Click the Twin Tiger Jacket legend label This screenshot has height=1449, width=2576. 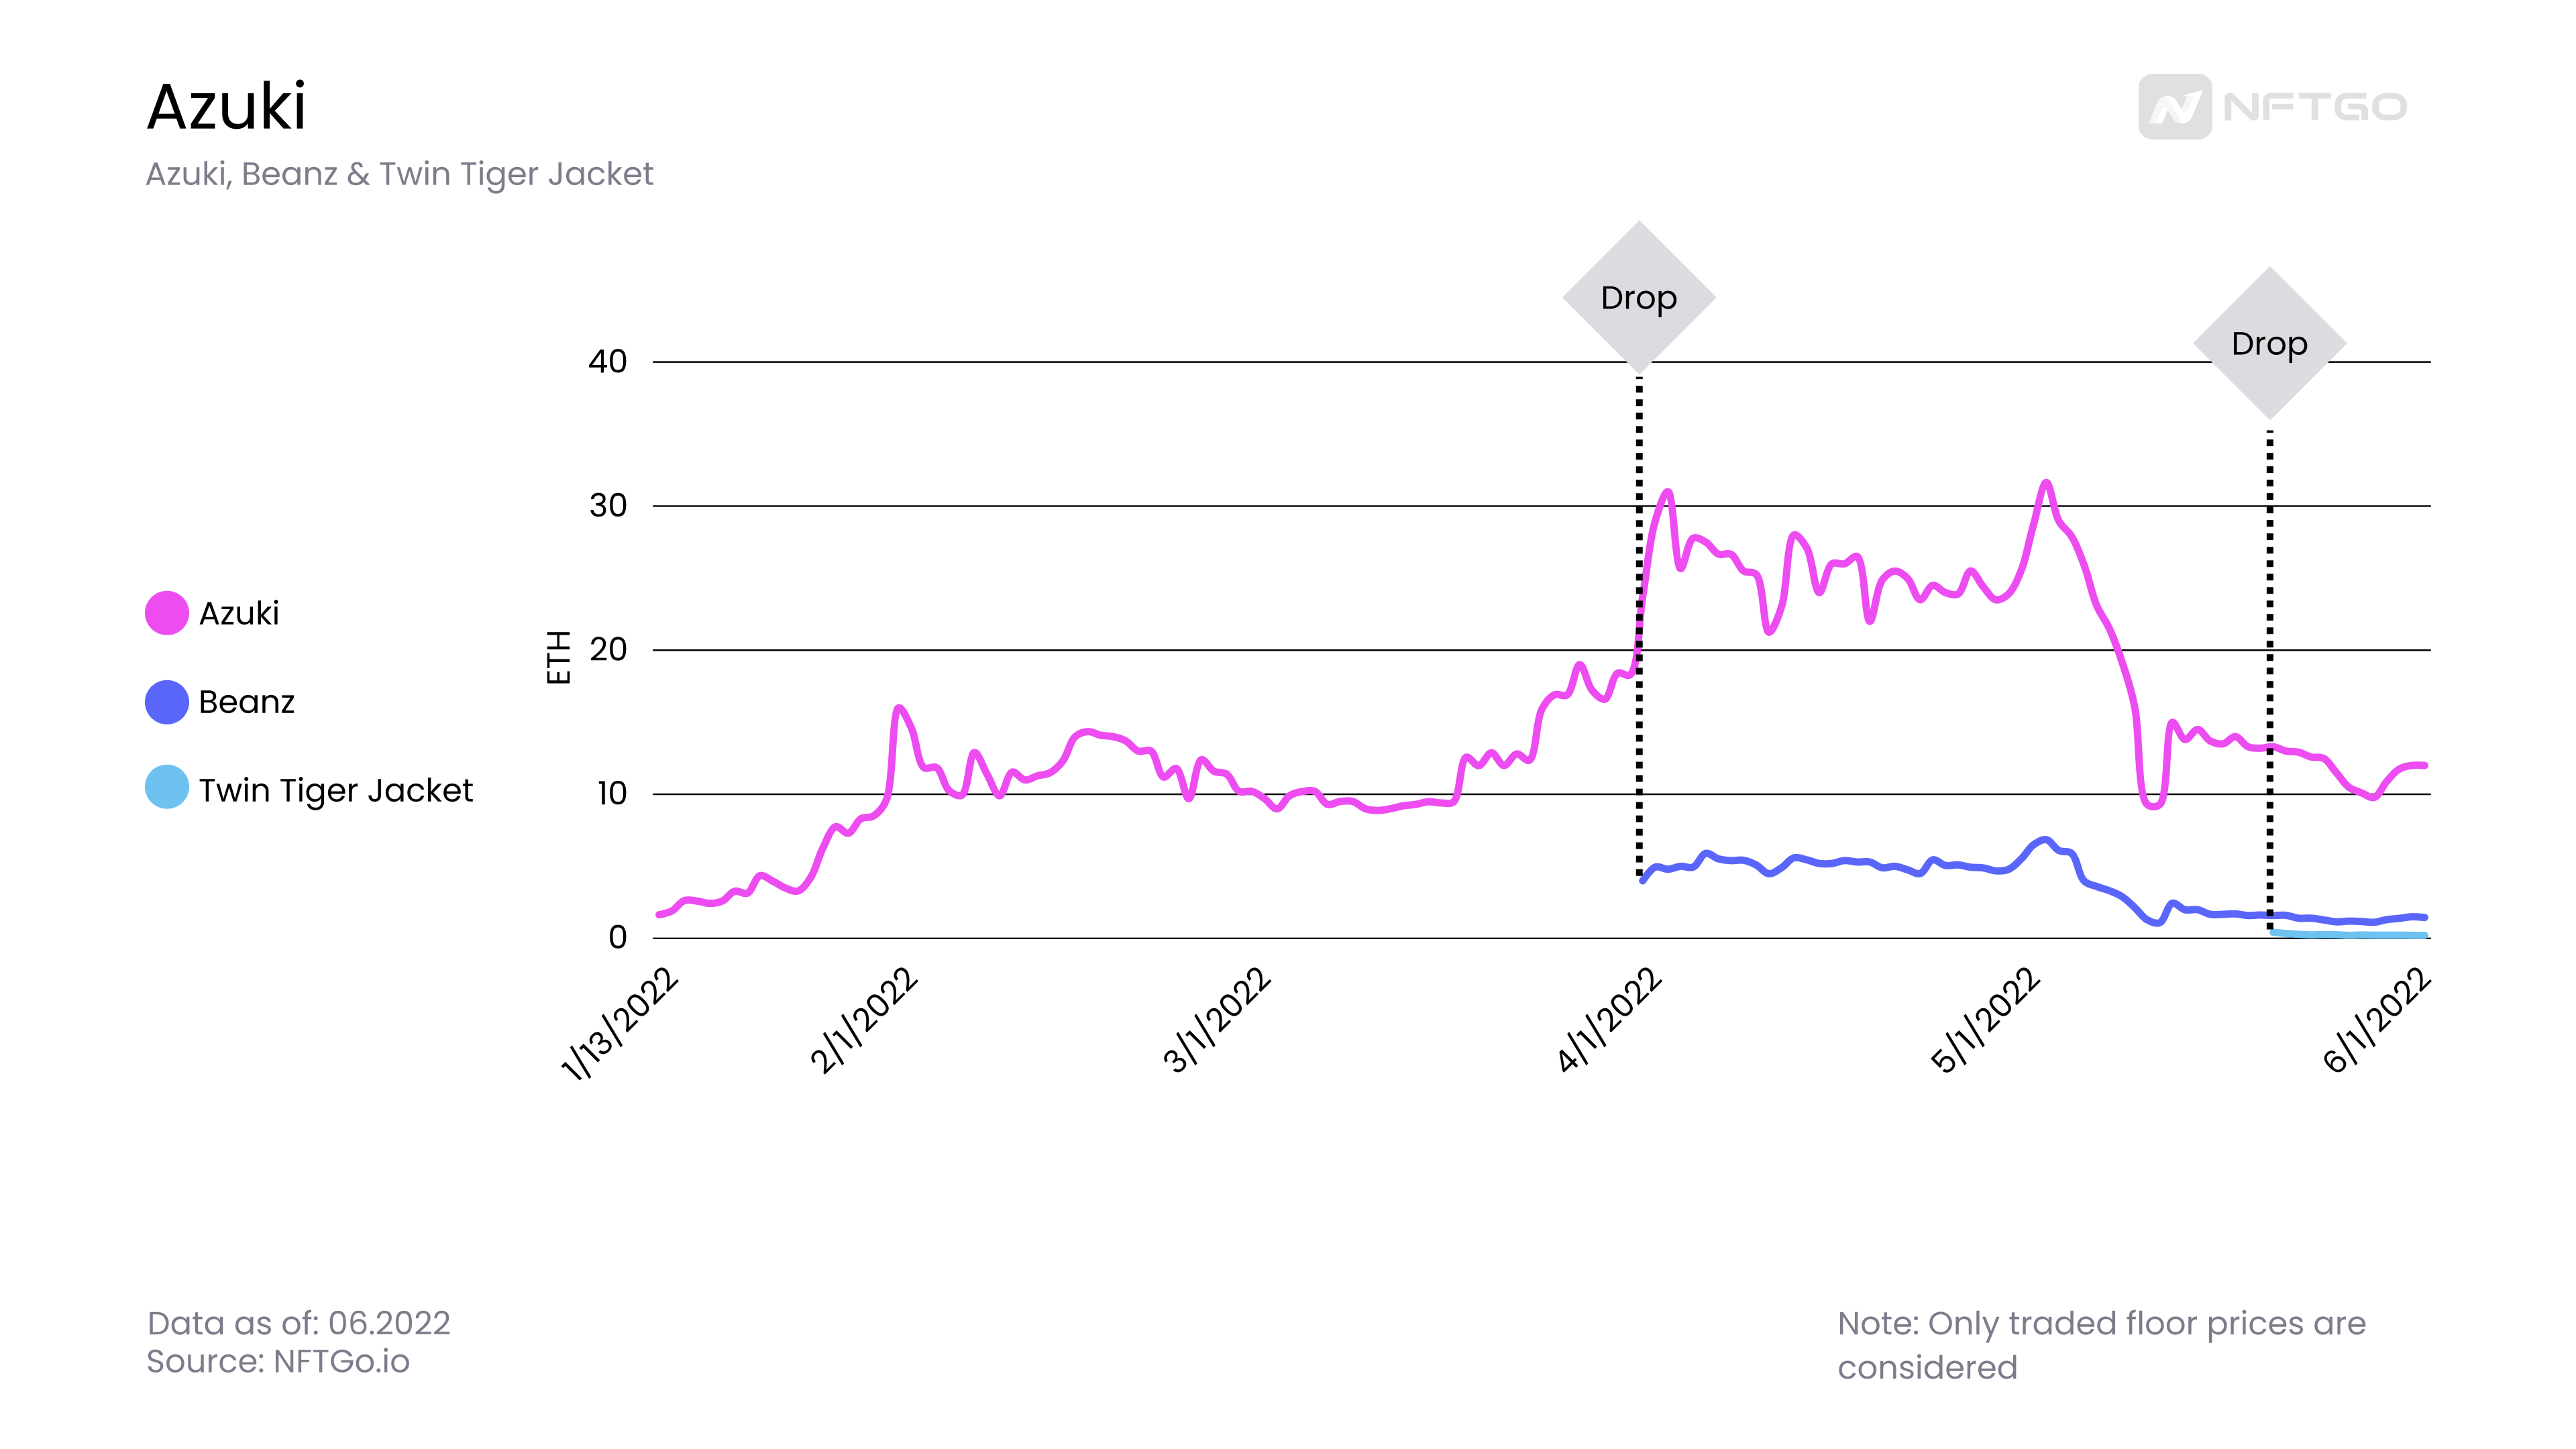pos(336,791)
